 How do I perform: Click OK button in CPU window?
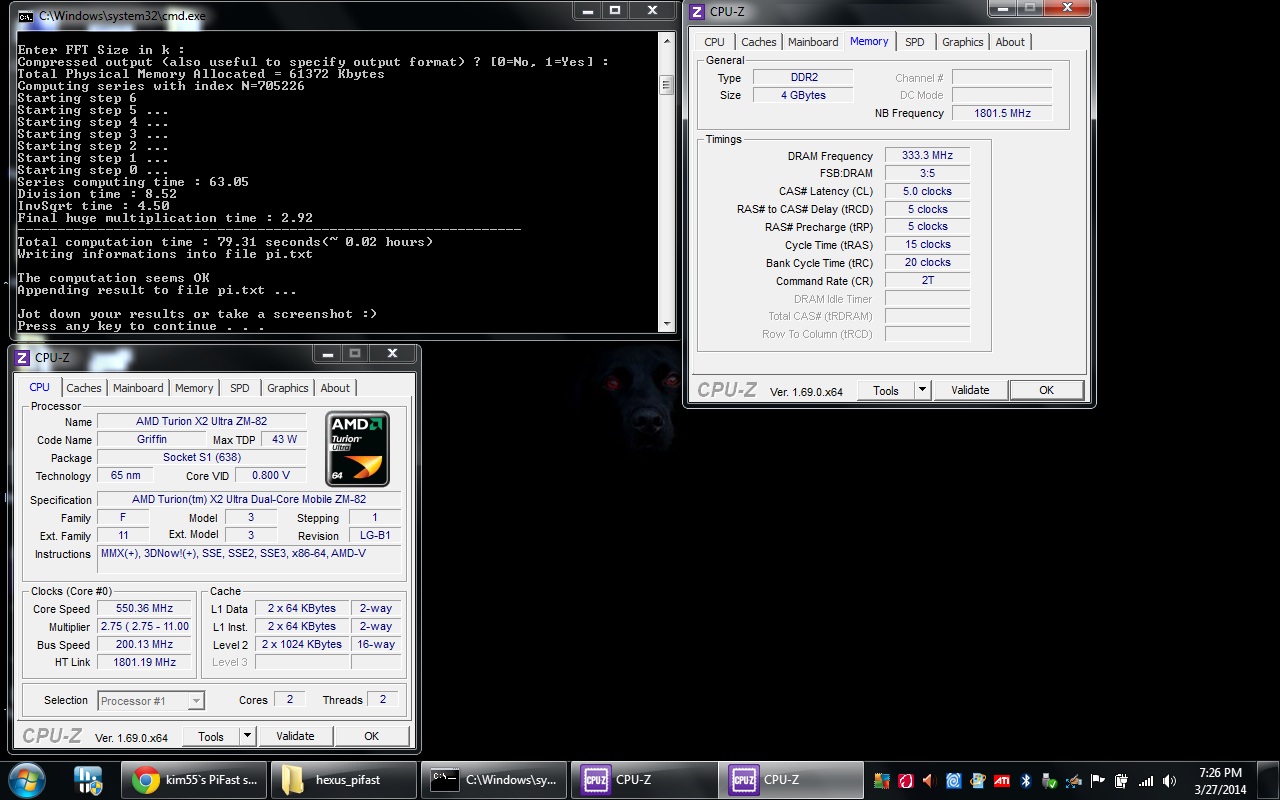point(371,736)
